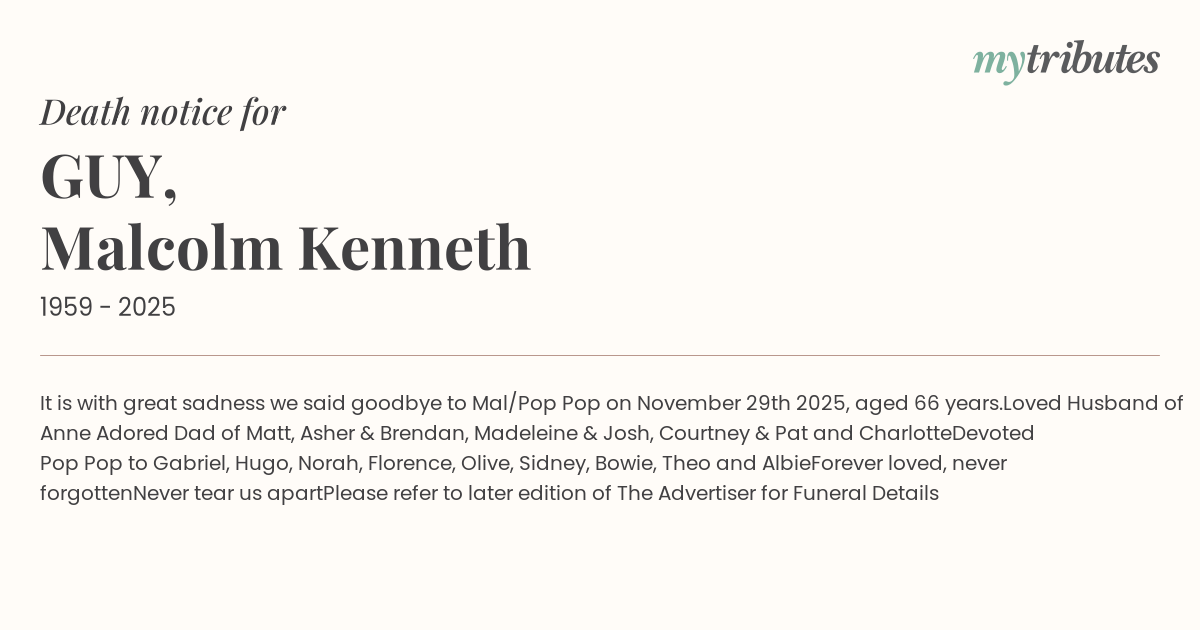Screen dimensions: 1200x630
Task: Click the name "Malcolm Kenneth"
Action: click(285, 248)
